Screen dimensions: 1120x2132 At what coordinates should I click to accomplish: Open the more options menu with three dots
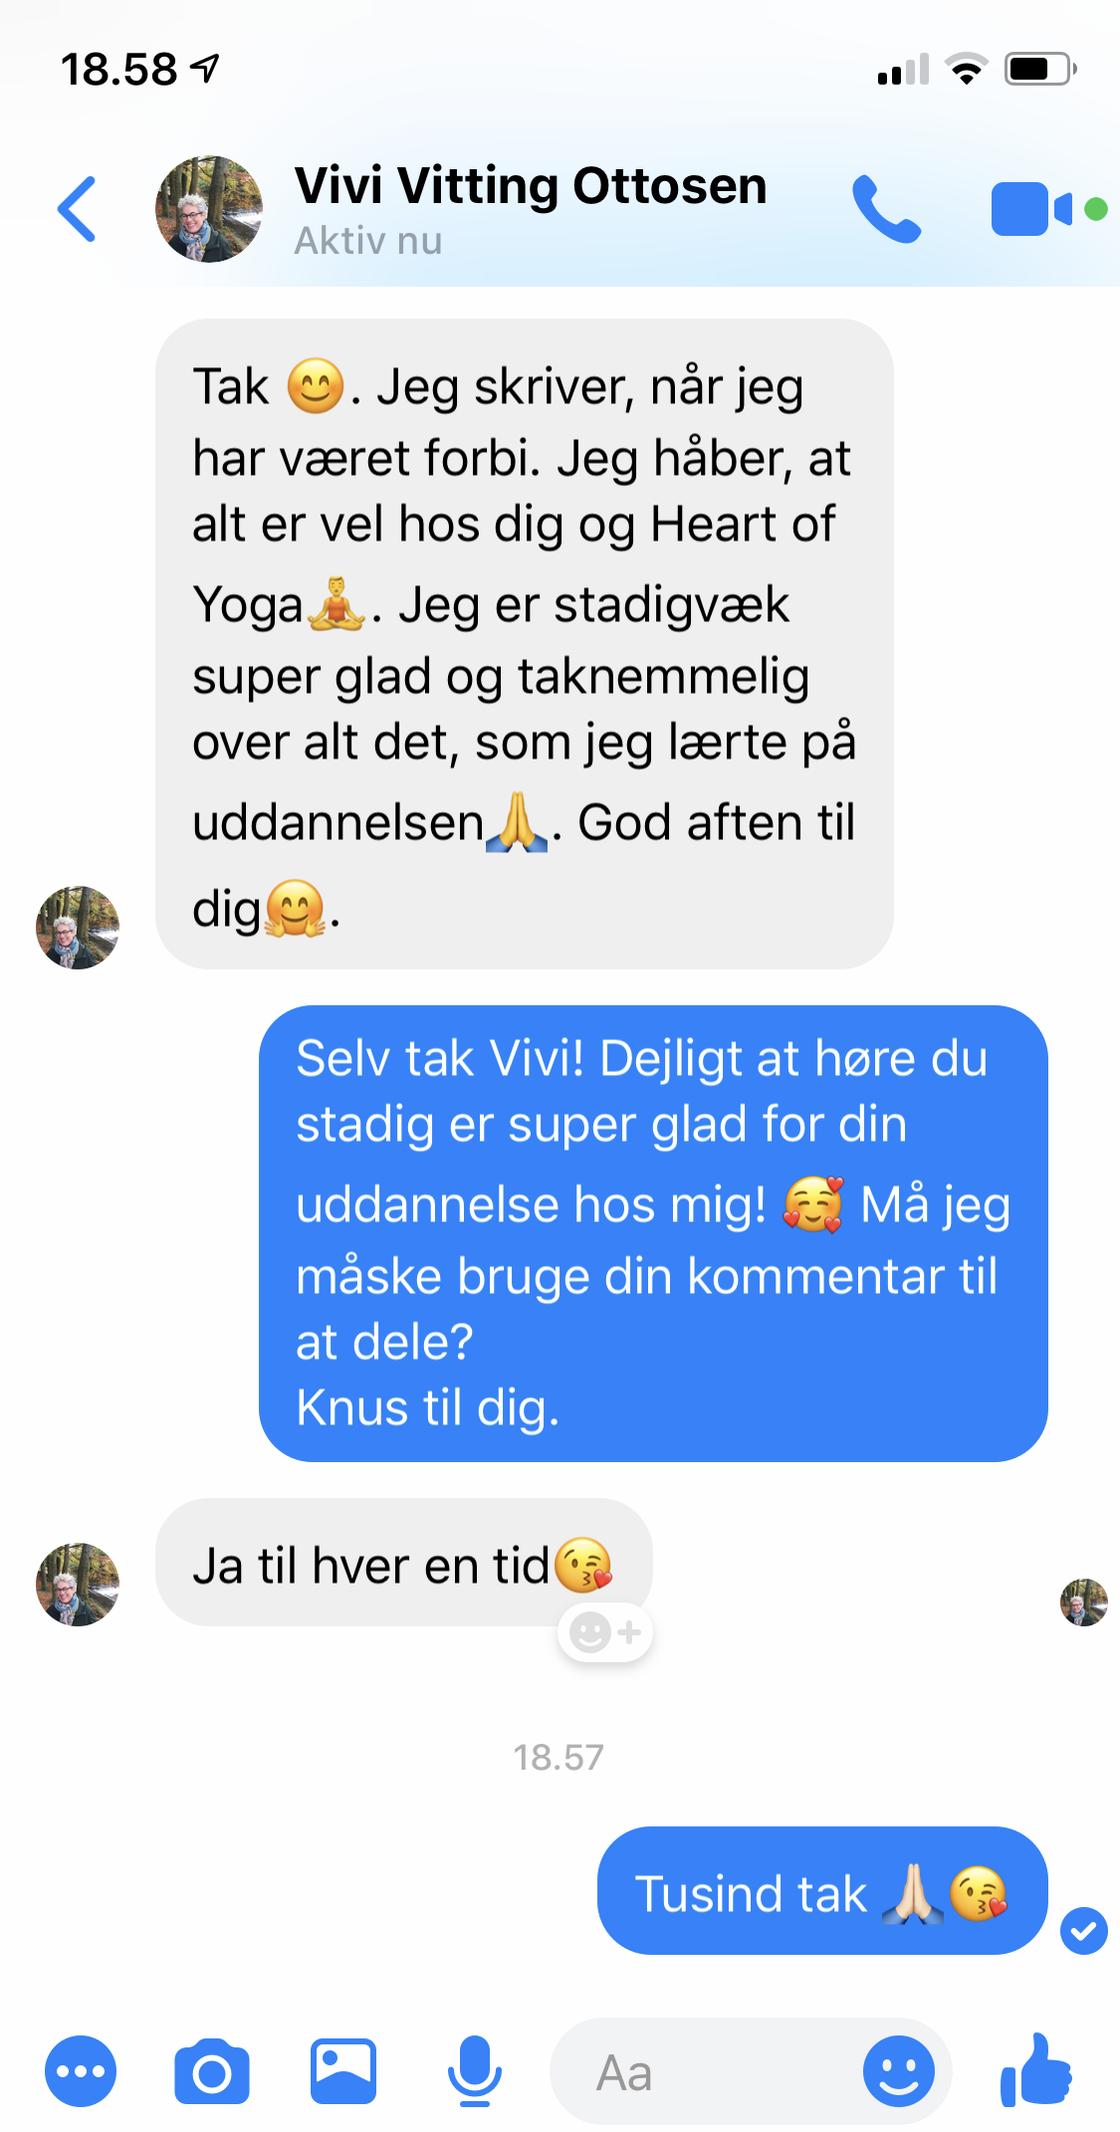81,2071
